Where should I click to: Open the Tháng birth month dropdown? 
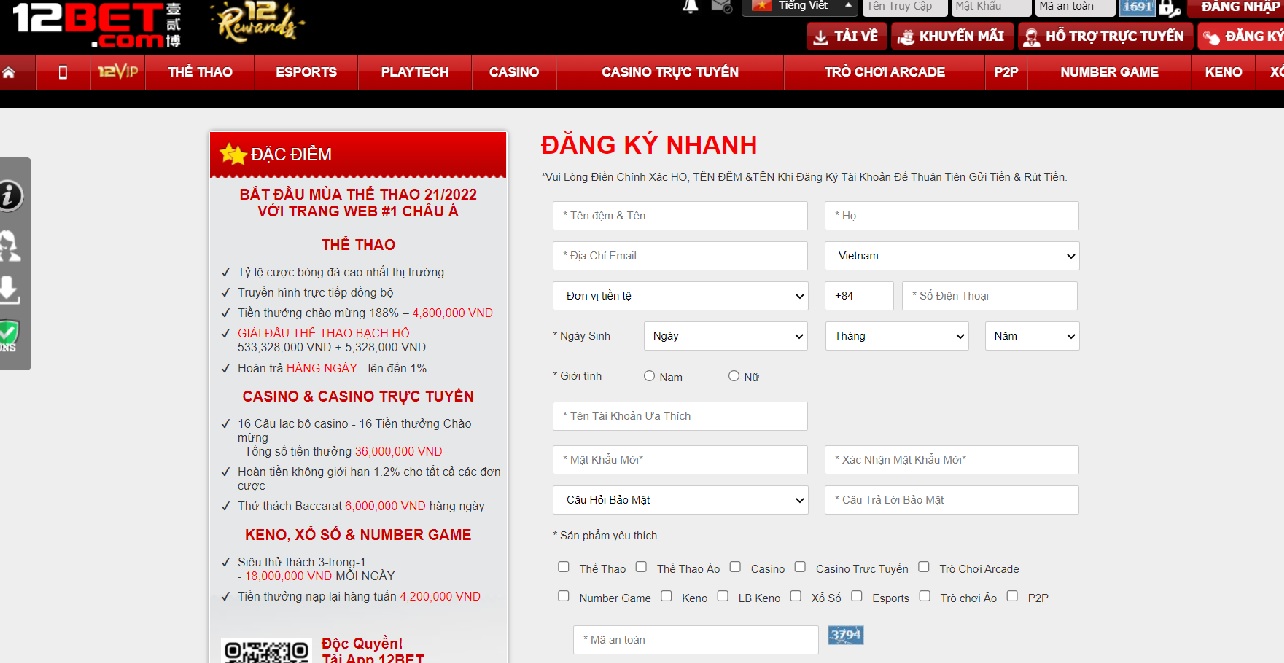[x=897, y=336]
